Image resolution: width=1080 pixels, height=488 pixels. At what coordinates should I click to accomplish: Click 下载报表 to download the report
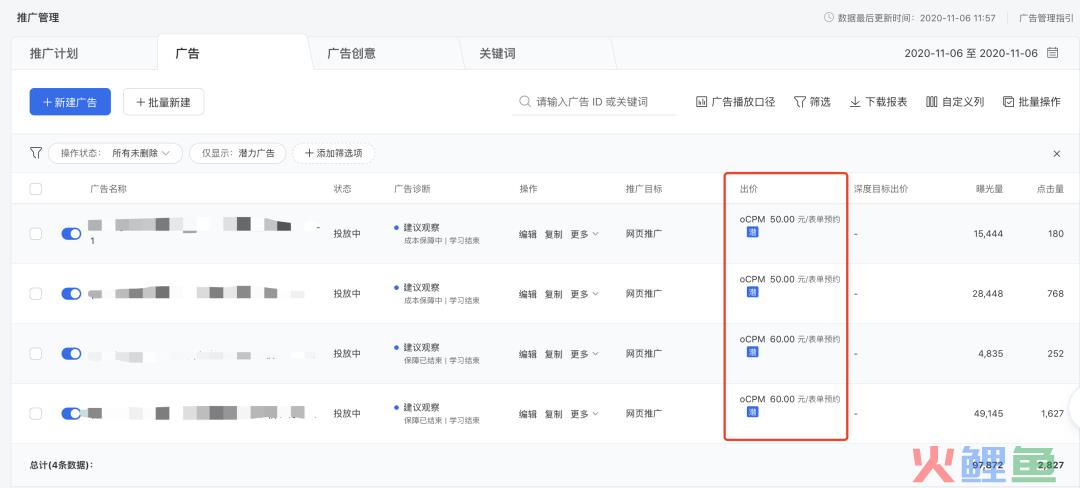click(x=878, y=102)
